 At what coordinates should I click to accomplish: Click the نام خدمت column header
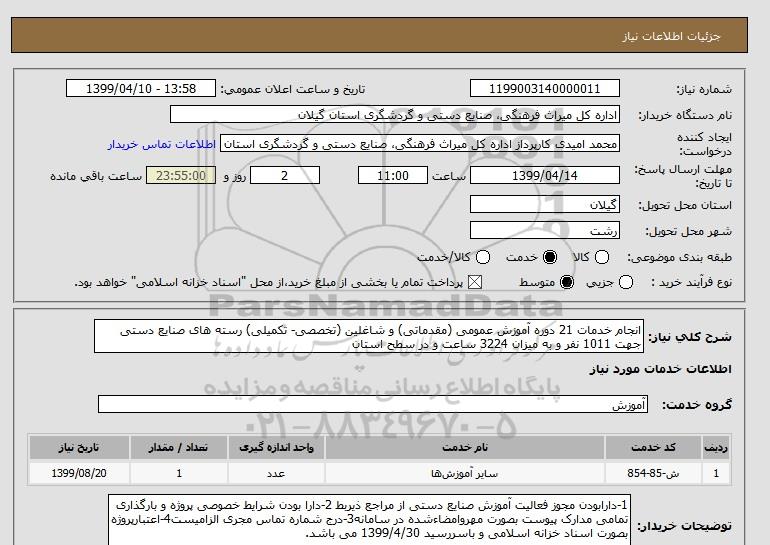(465, 447)
